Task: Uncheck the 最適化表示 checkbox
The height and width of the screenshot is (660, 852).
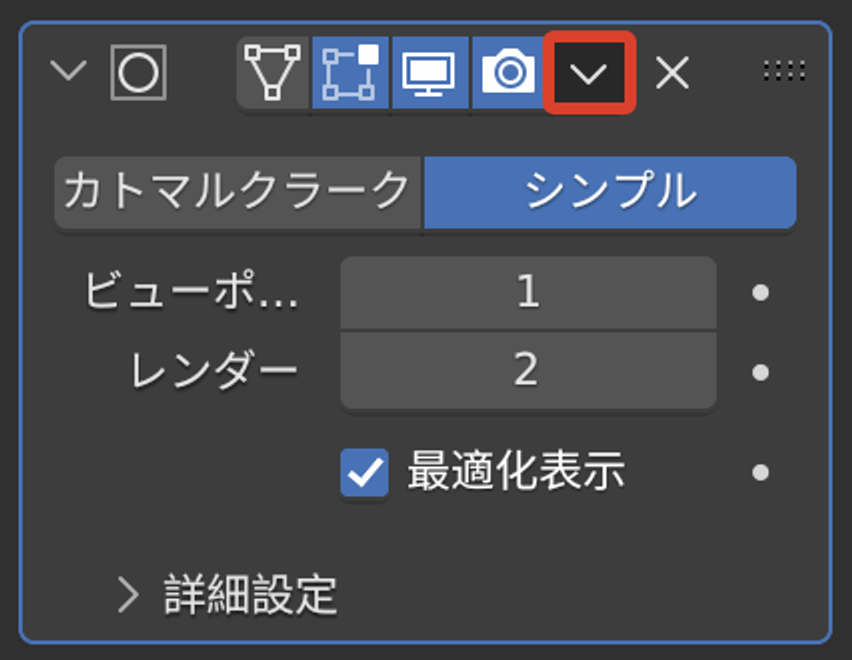Action: 365,472
